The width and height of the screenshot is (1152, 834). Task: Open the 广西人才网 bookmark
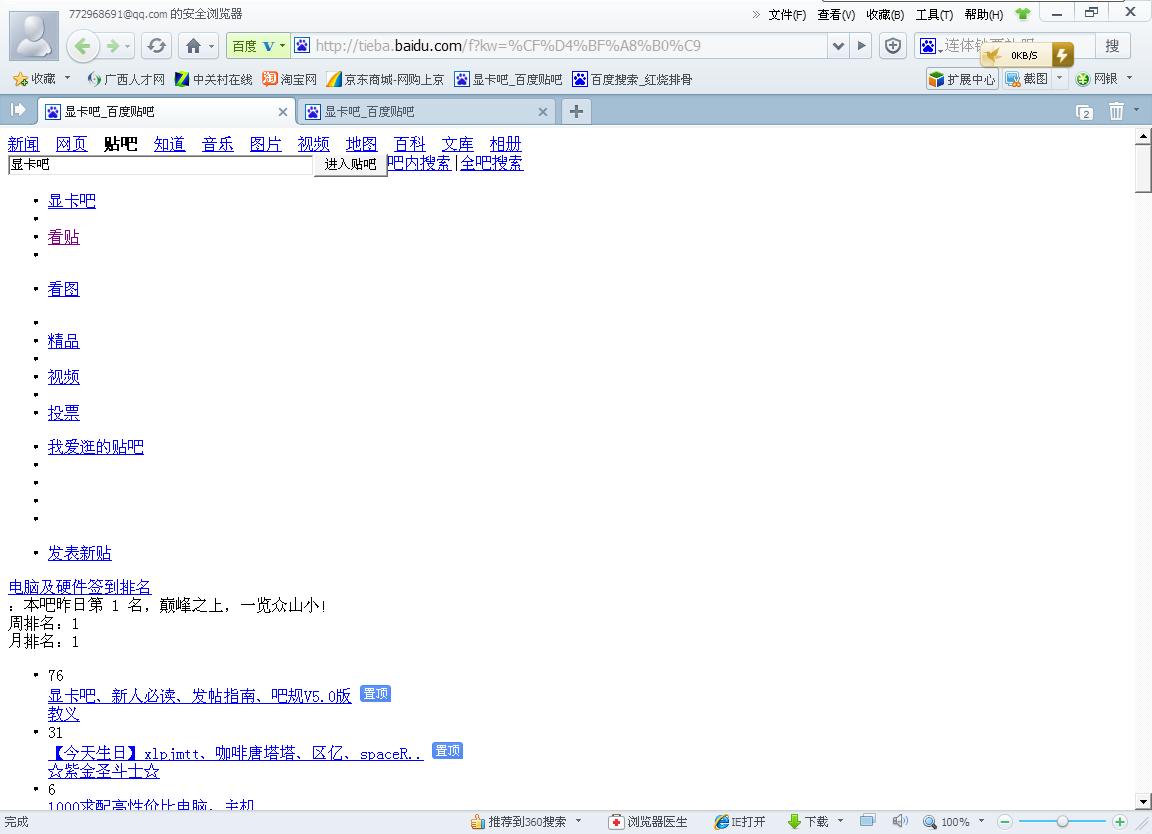click(x=126, y=79)
